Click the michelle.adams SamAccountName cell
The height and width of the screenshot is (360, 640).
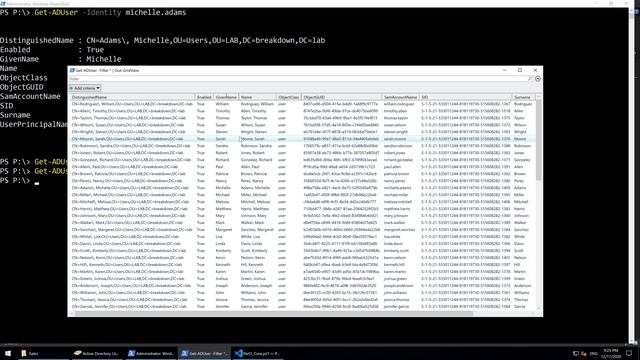point(398,188)
